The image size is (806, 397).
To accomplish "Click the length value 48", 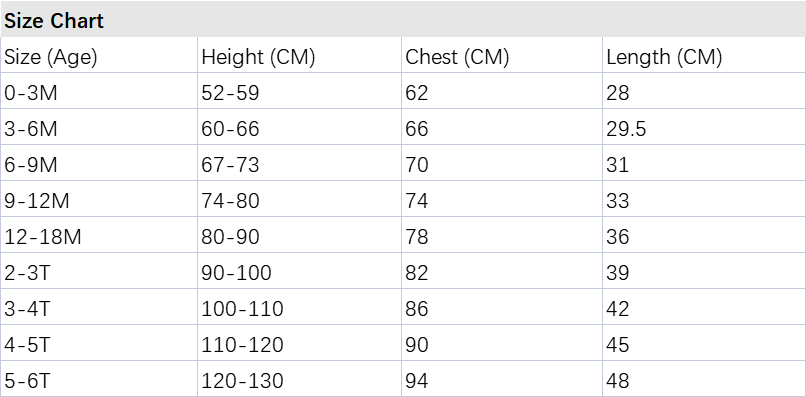I will (x=618, y=381).
